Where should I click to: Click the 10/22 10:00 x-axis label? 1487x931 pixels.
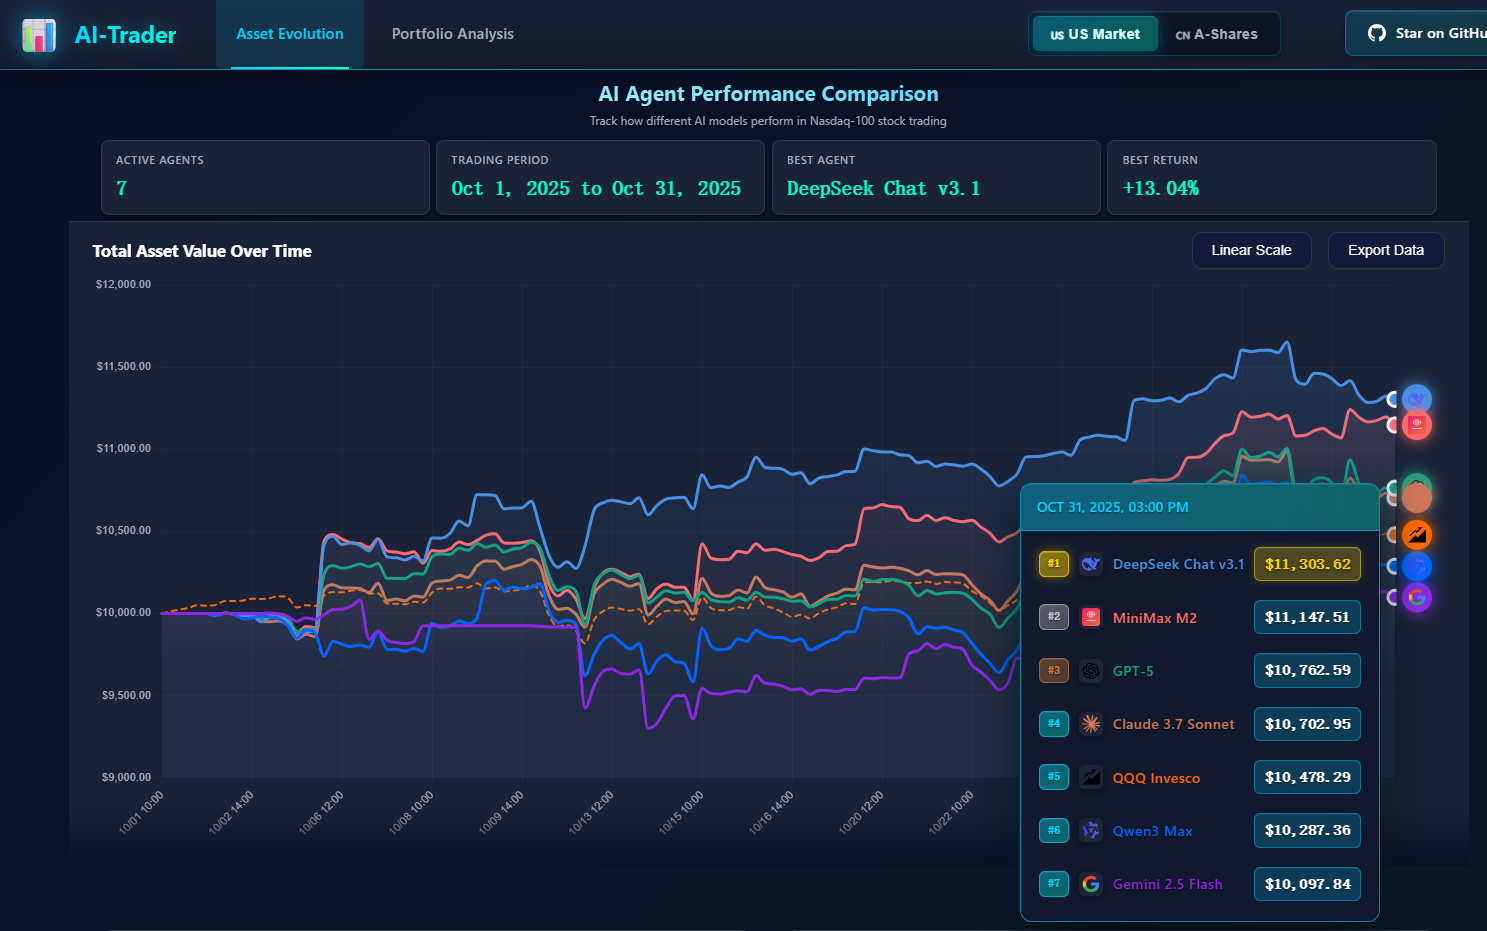pyautogui.click(x=951, y=812)
